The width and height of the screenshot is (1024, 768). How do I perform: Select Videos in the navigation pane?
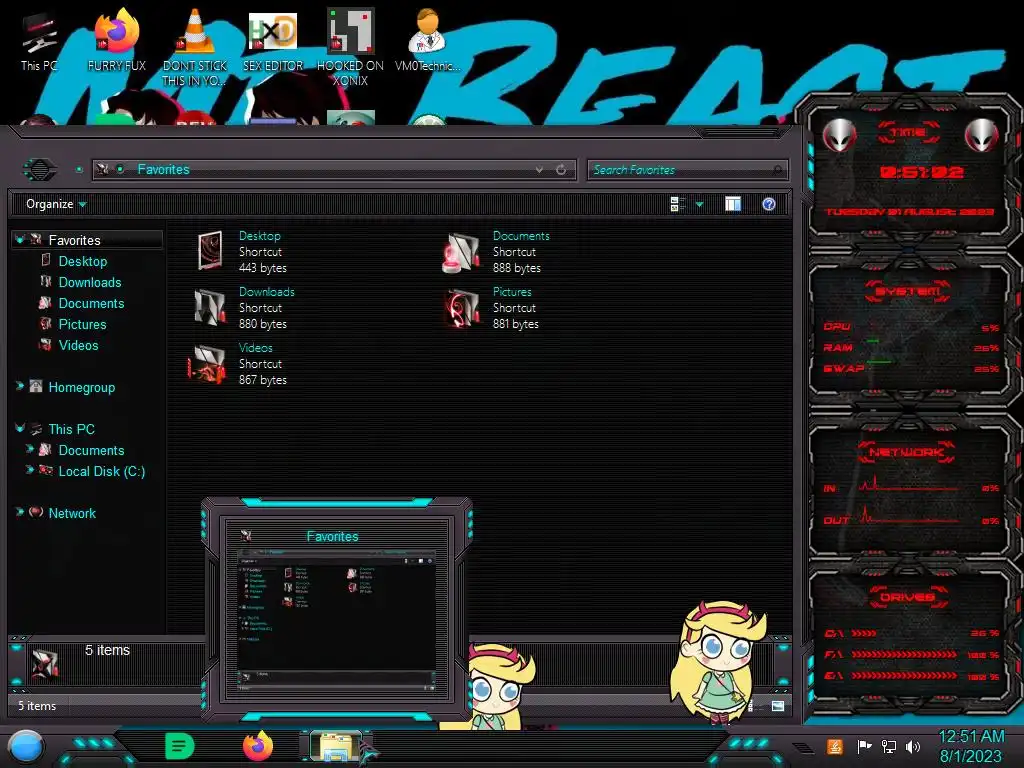pos(78,345)
